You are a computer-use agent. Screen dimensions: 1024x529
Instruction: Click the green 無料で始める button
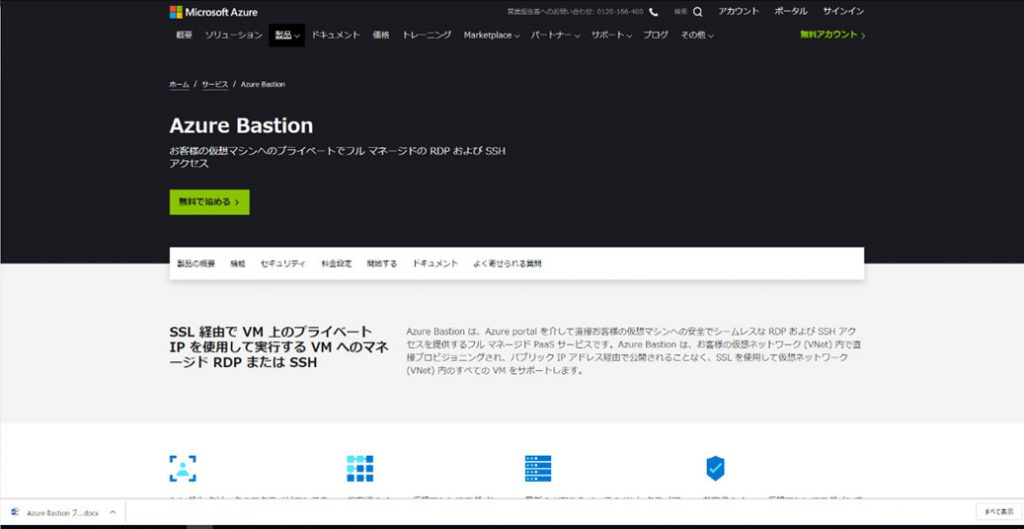click(x=209, y=202)
